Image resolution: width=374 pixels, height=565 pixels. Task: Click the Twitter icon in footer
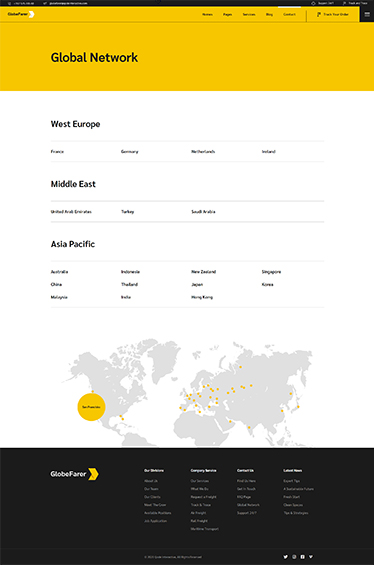285,557
